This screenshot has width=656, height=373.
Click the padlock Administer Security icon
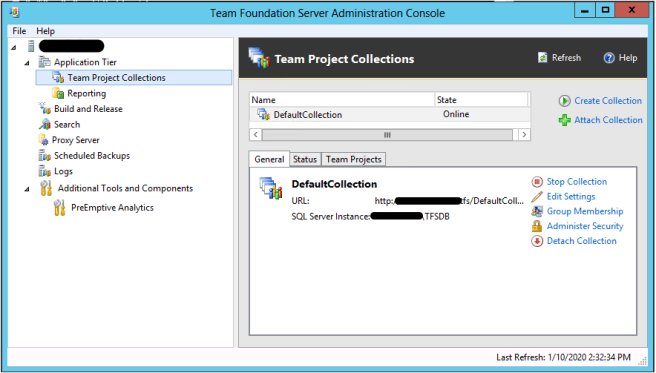[537, 226]
